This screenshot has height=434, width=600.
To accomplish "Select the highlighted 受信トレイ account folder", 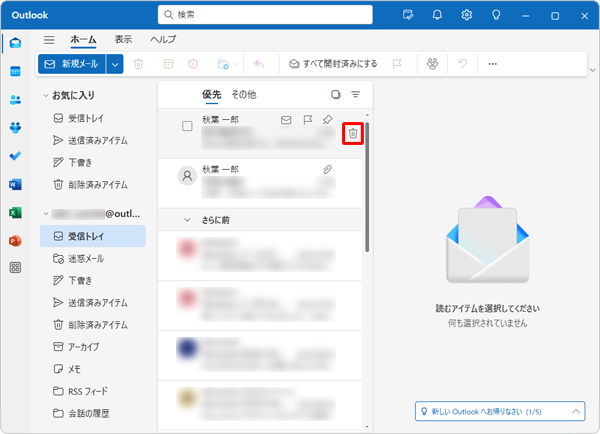I will [x=93, y=236].
